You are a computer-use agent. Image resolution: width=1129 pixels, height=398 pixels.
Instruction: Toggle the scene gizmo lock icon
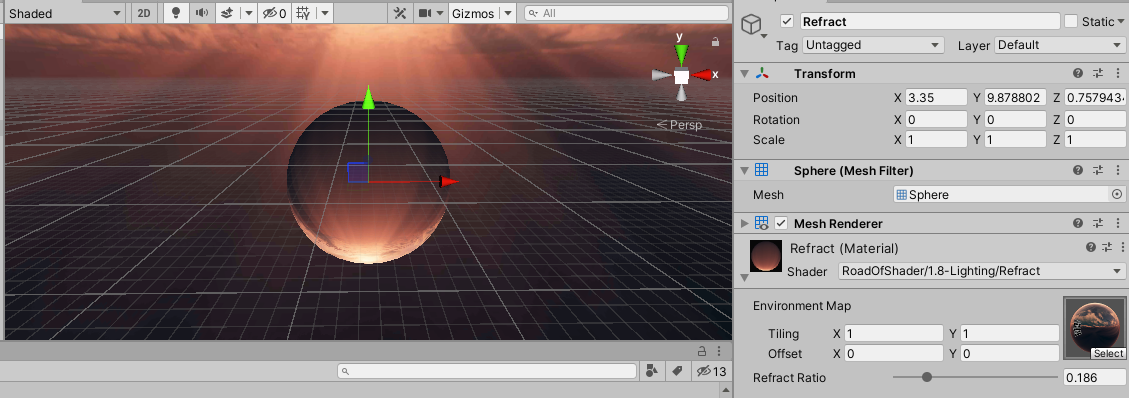(x=715, y=42)
